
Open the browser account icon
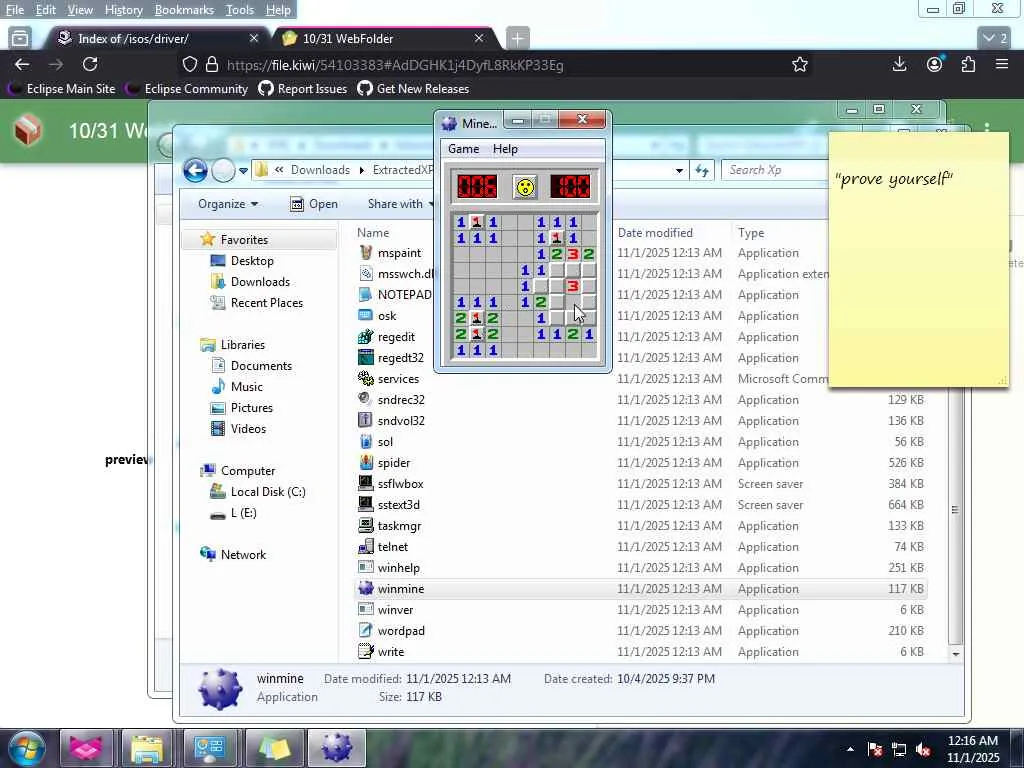pos(935,64)
